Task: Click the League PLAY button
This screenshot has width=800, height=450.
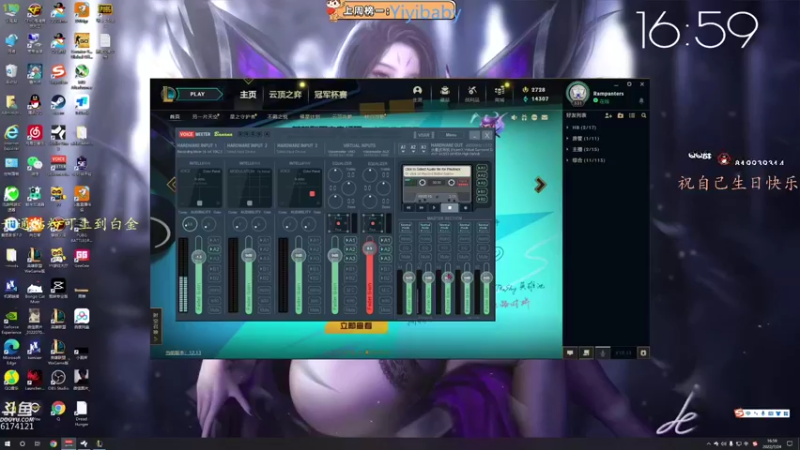Action: pos(197,94)
